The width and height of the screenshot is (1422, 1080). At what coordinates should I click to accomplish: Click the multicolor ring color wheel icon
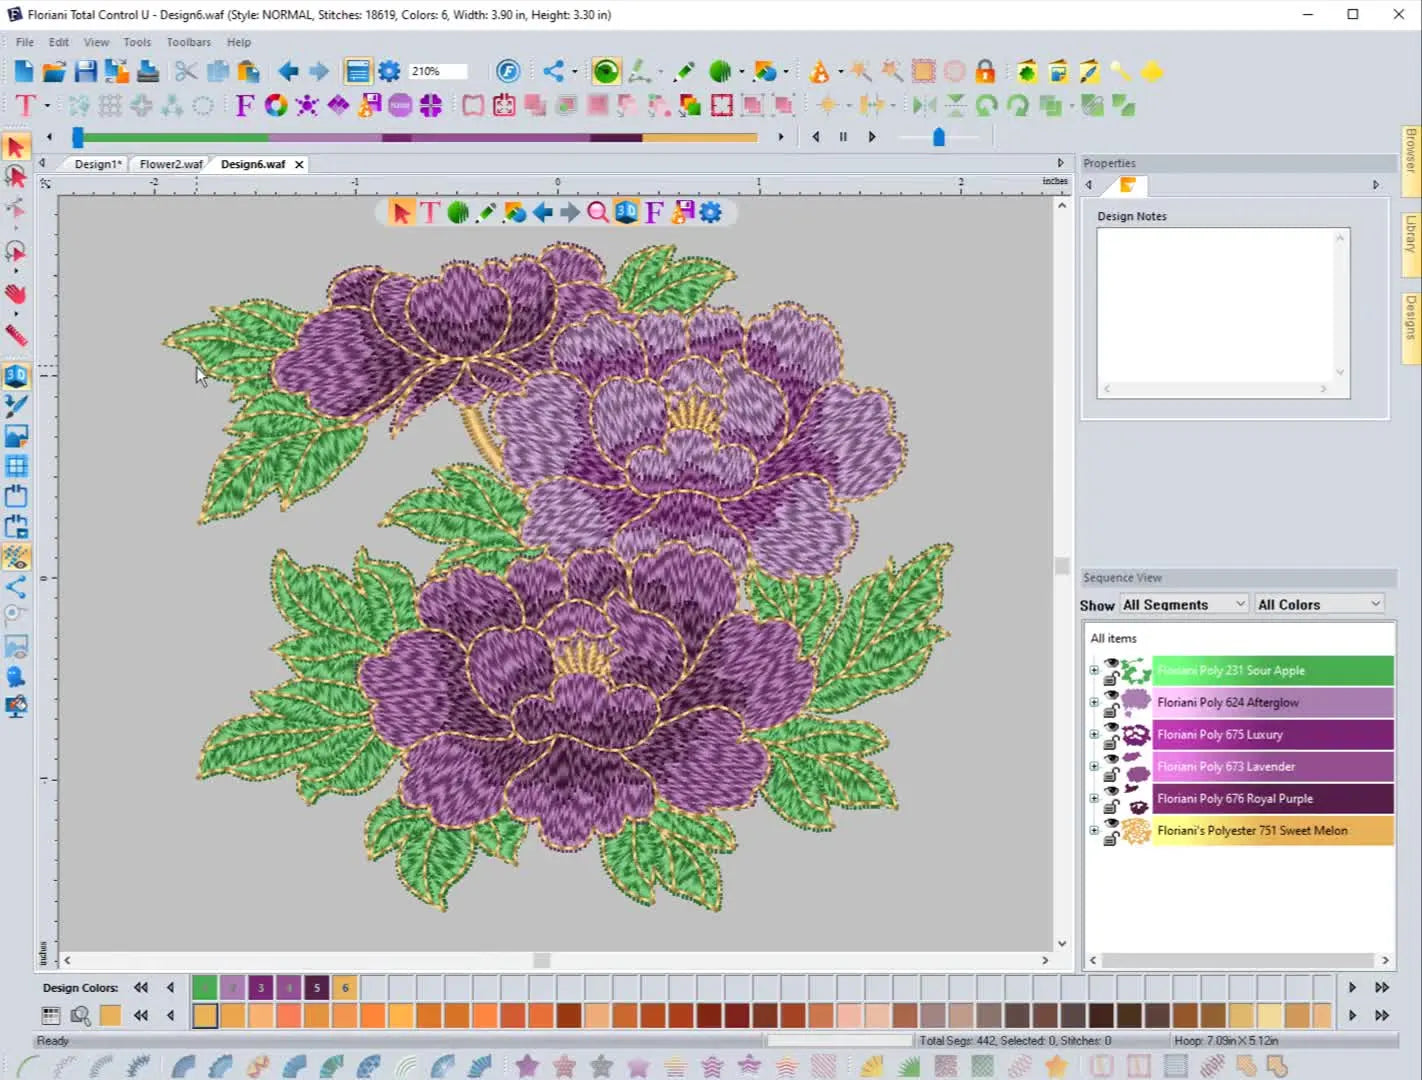coord(276,105)
